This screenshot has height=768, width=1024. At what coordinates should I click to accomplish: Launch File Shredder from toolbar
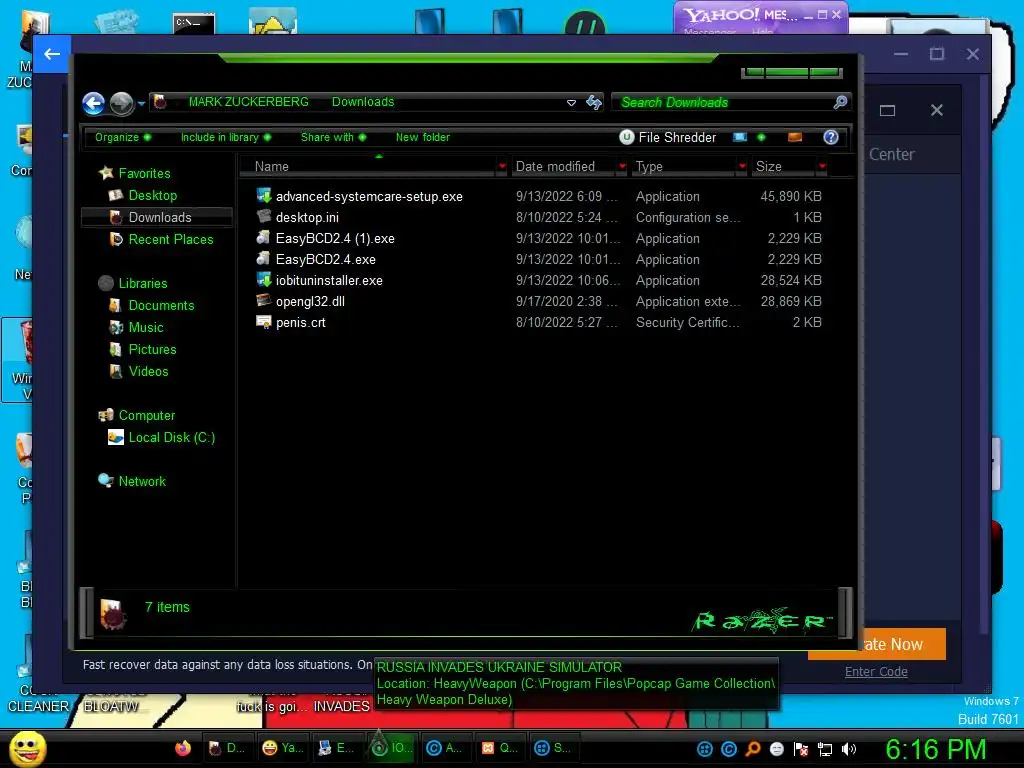(x=667, y=137)
